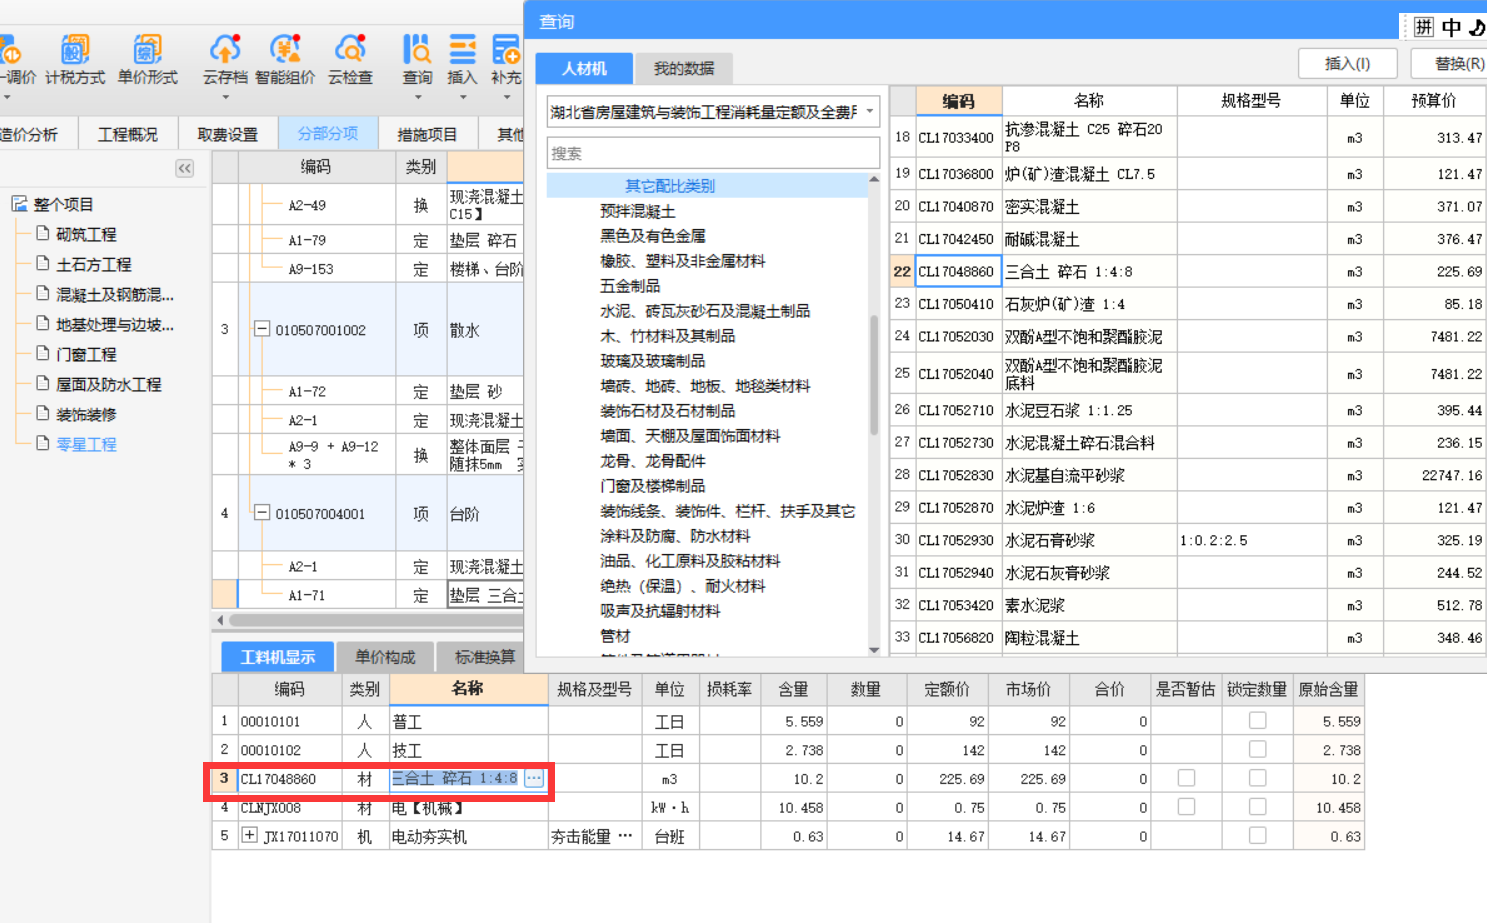The height and width of the screenshot is (923, 1487).
Task: Click the 拼 input method icon
Action: pos(1424,27)
